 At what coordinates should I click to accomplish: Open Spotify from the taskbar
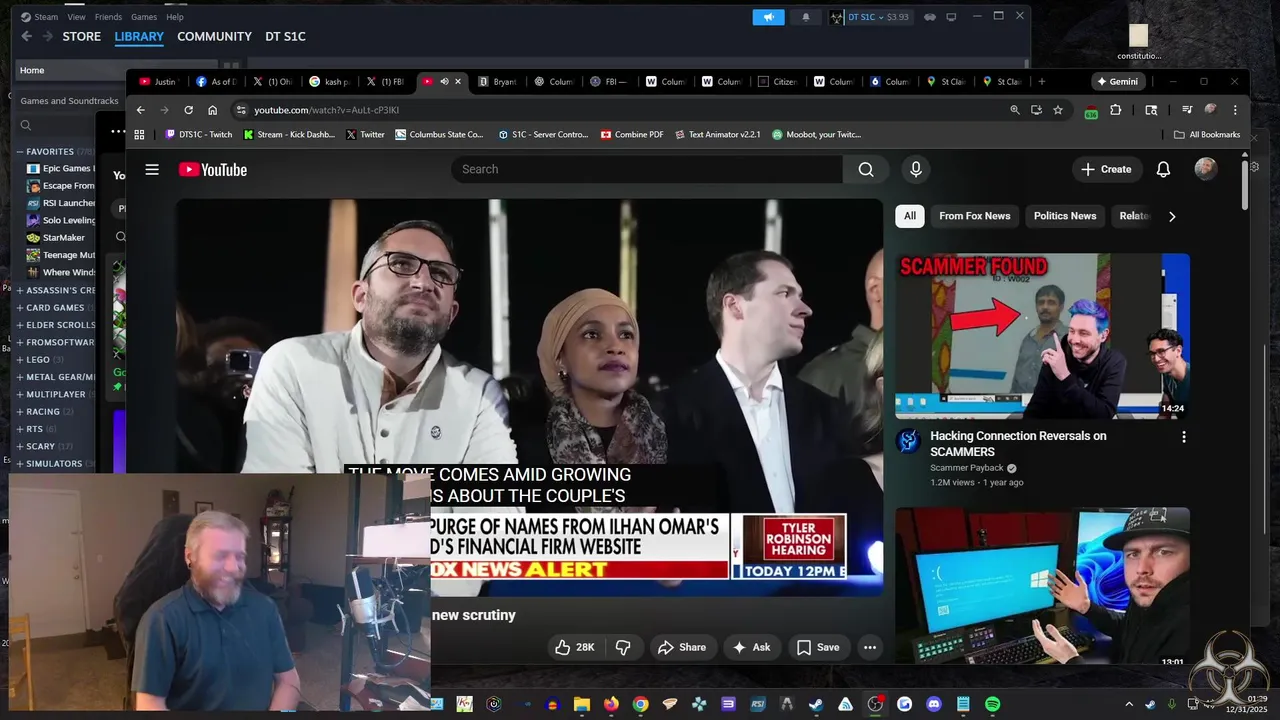(x=992, y=704)
